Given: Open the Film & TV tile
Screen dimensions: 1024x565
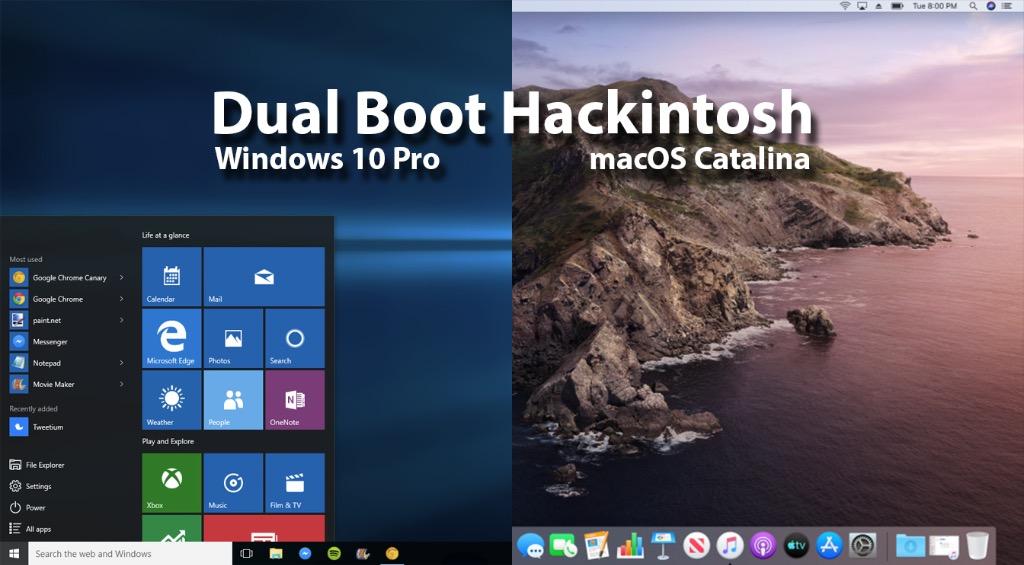Looking at the screenshot, I should click(295, 483).
